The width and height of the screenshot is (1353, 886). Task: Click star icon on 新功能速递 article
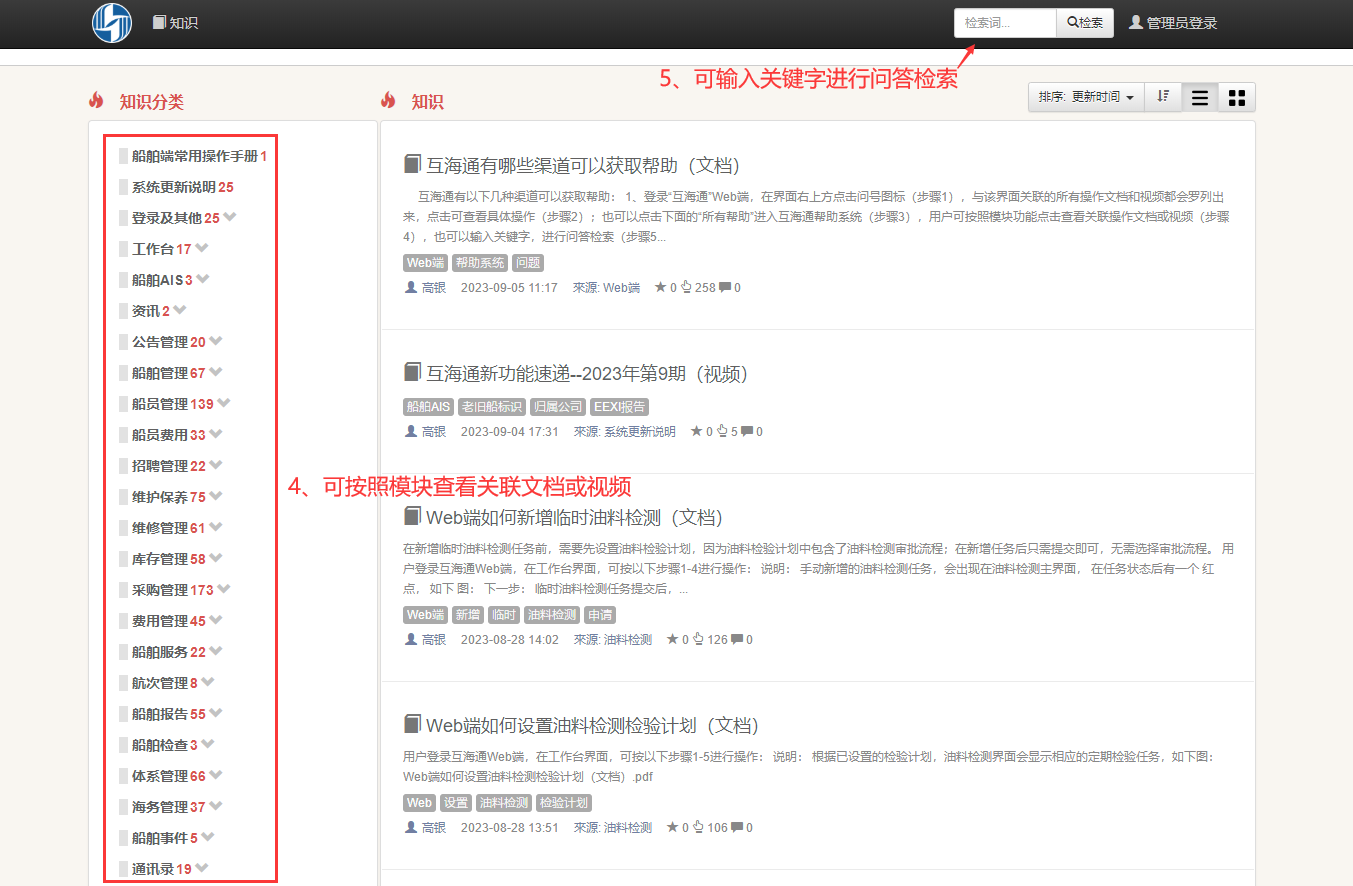tap(696, 432)
